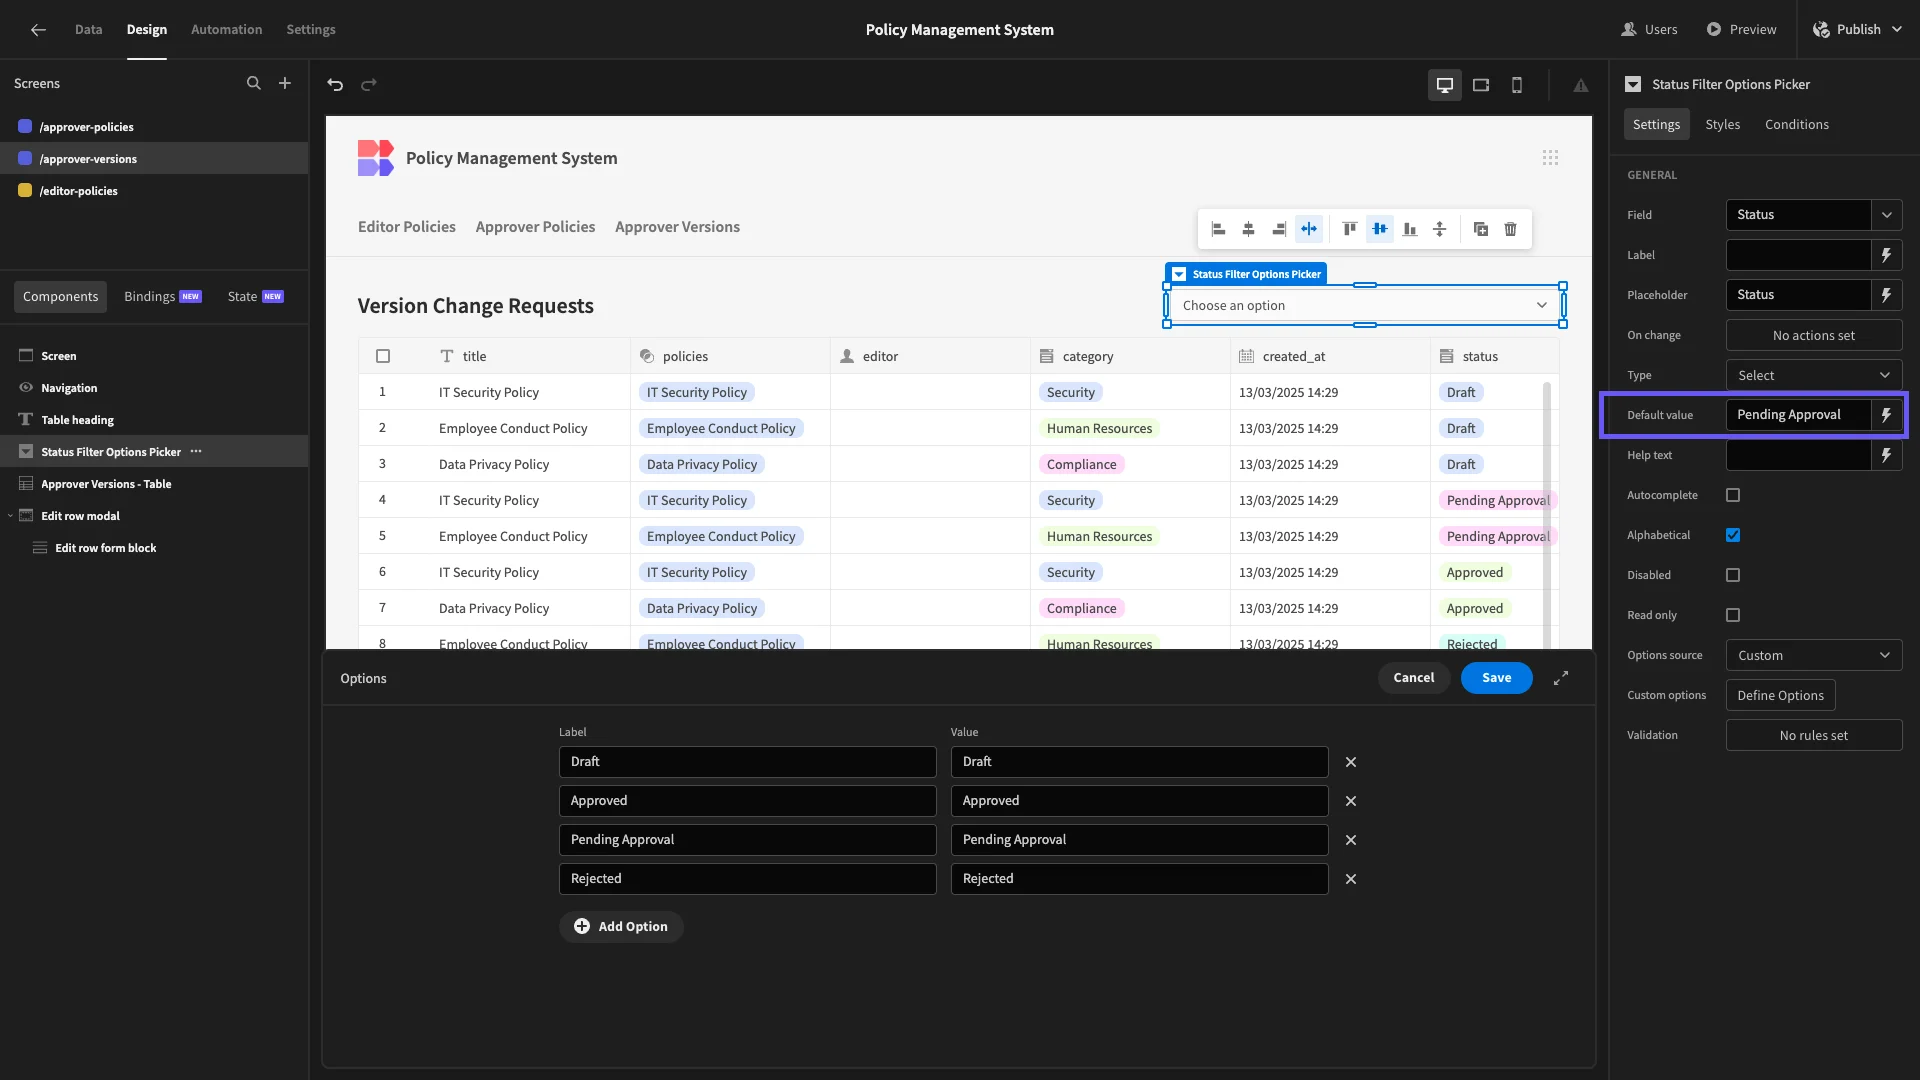Add a new screen with plus icon
1920x1080 pixels.
(285, 83)
